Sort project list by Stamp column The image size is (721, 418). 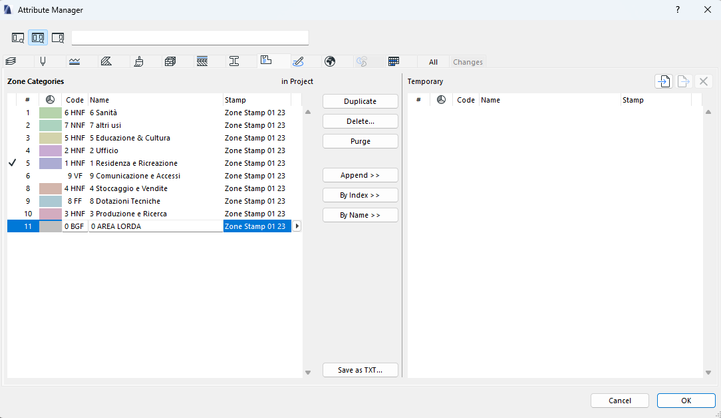pyautogui.click(x=257, y=100)
